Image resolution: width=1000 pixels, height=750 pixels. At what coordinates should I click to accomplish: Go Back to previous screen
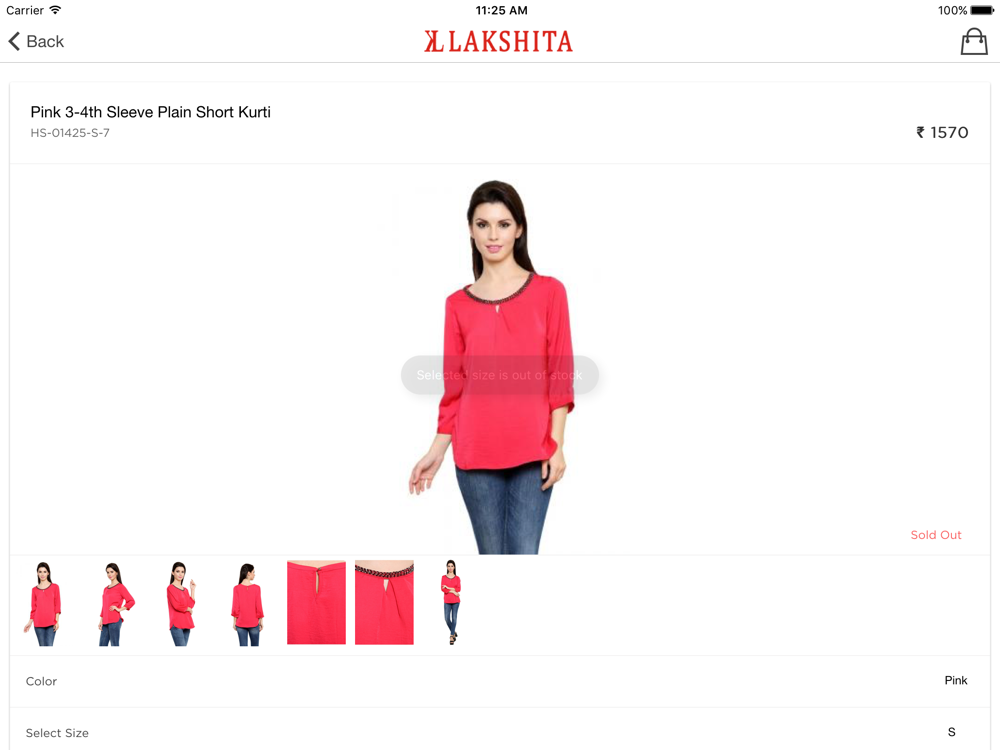click(x=36, y=41)
